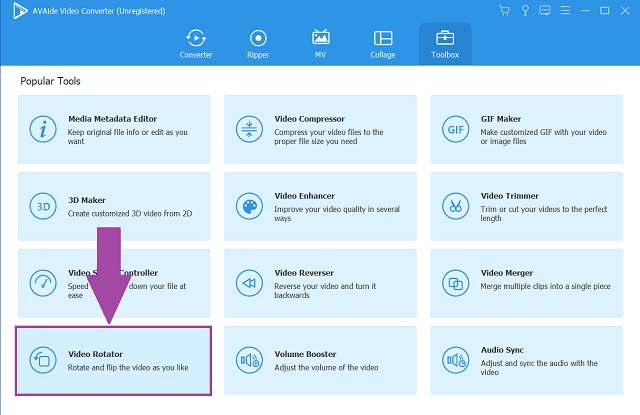640x415 pixels.
Task: Open Video Compressor title text
Action: (309, 119)
